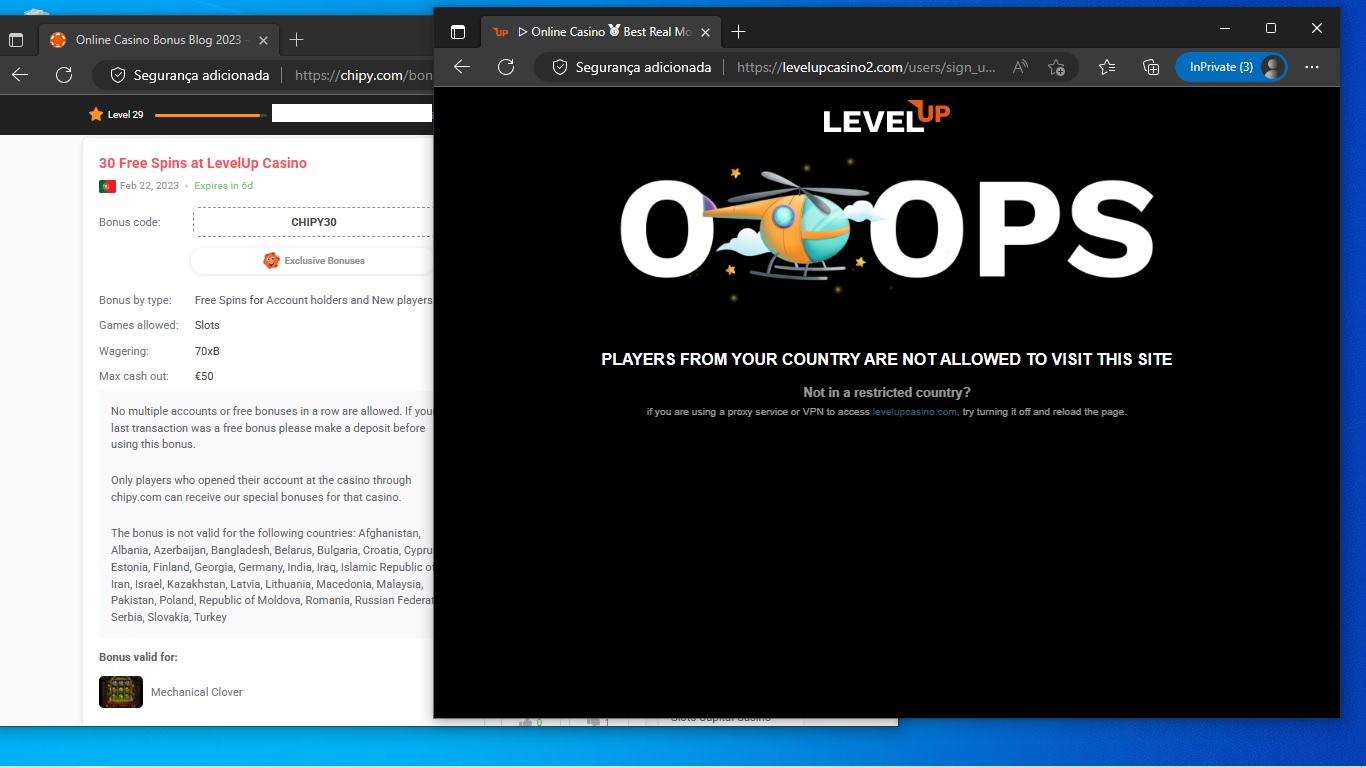Open the InPrivate profile menu

[x=1232, y=67]
